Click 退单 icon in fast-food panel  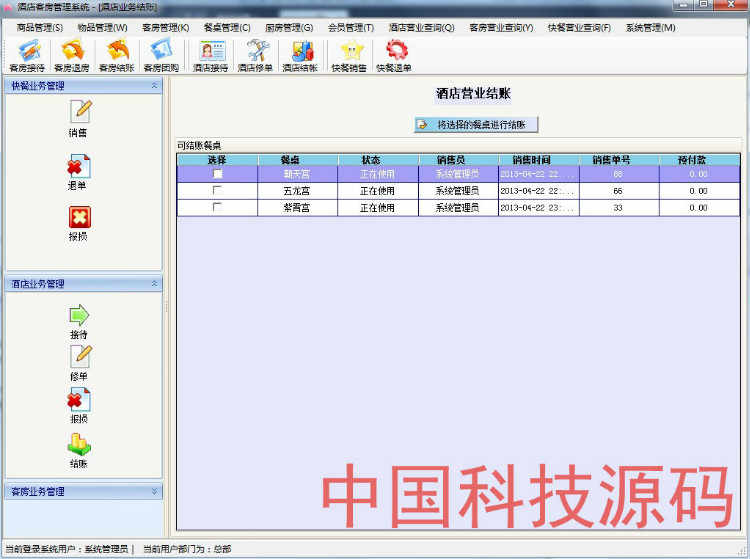78,172
